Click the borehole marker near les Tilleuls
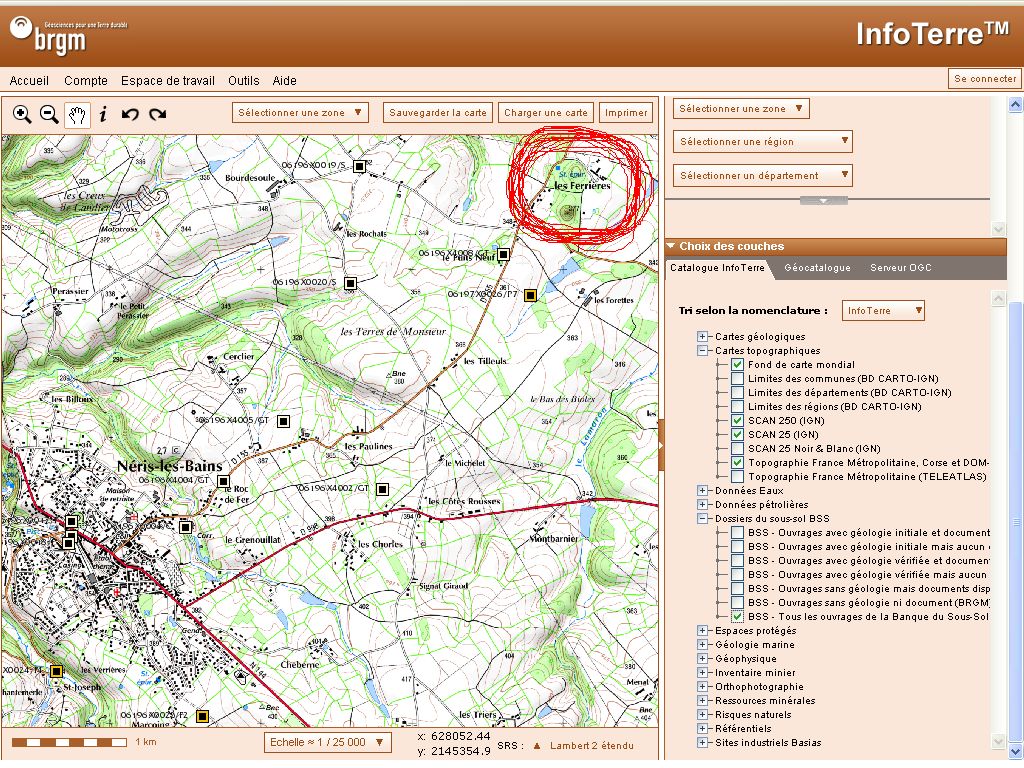1024x768 pixels. pyautogui.click(x=531, y=295)
